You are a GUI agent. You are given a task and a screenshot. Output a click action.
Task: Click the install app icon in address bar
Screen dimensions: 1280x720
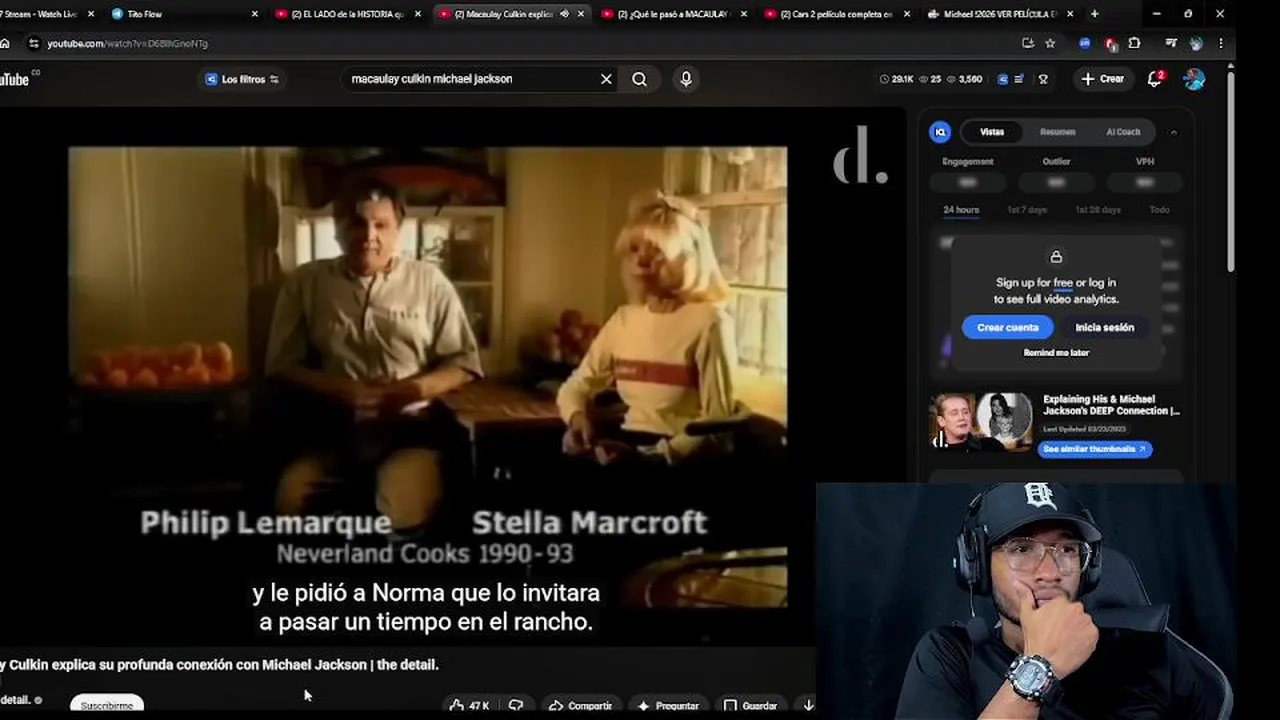pos(1028,43)
